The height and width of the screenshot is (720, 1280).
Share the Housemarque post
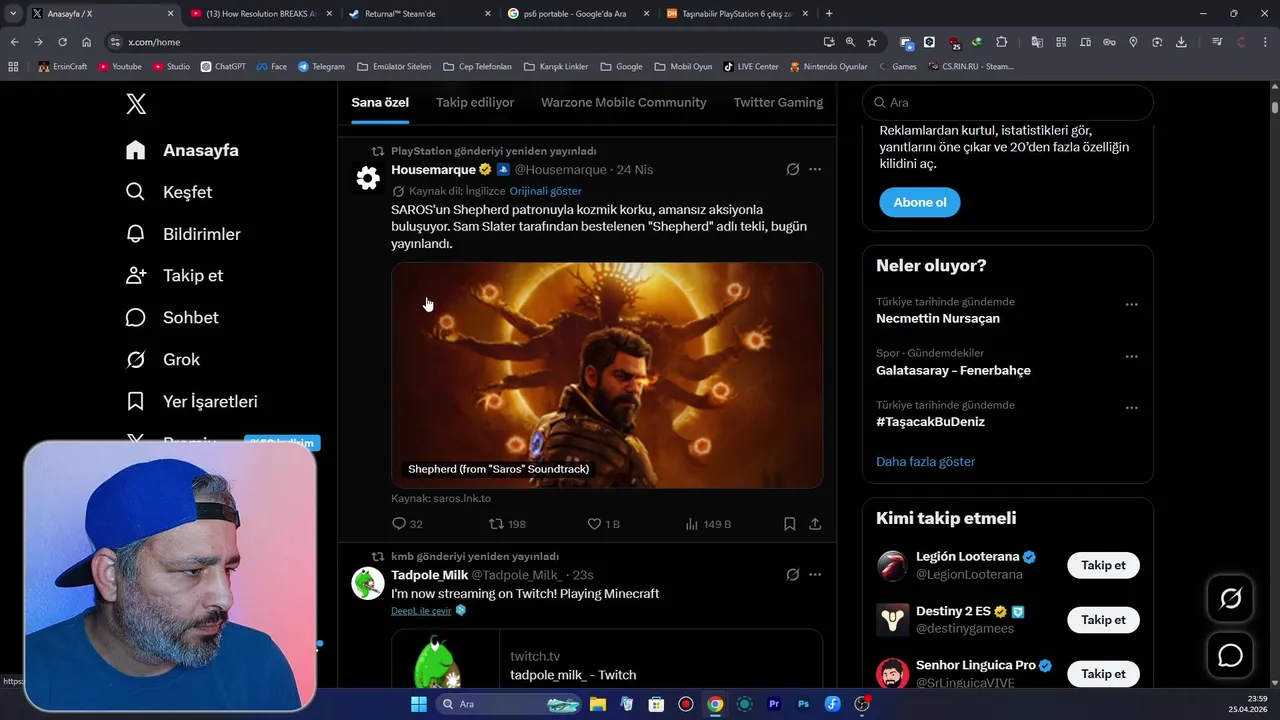click(x=815, y=524)
